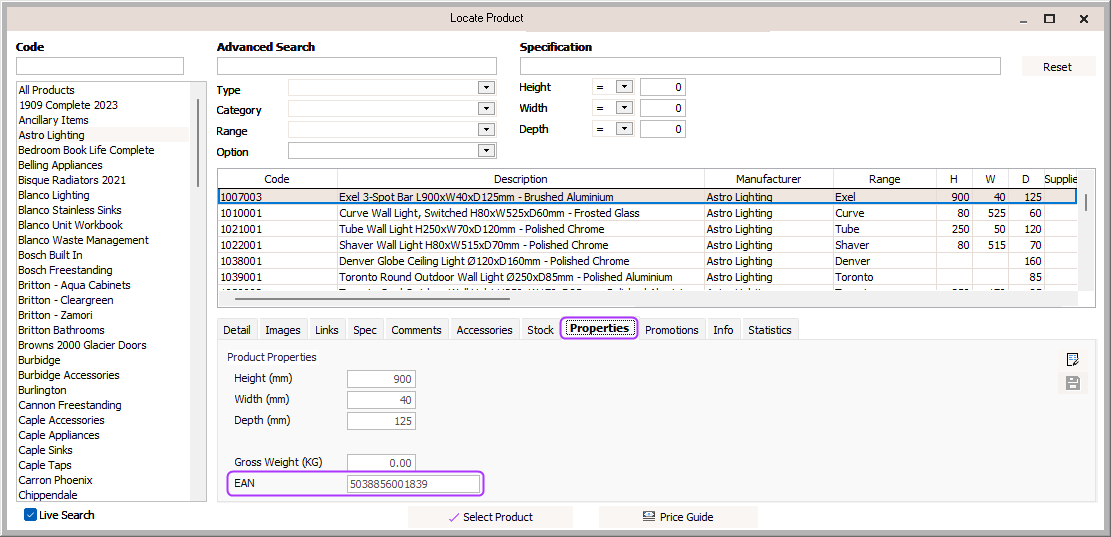This screenshot has width=1111, height=537.
Task: Click the Width specification value field
Action: pos(662,108)
